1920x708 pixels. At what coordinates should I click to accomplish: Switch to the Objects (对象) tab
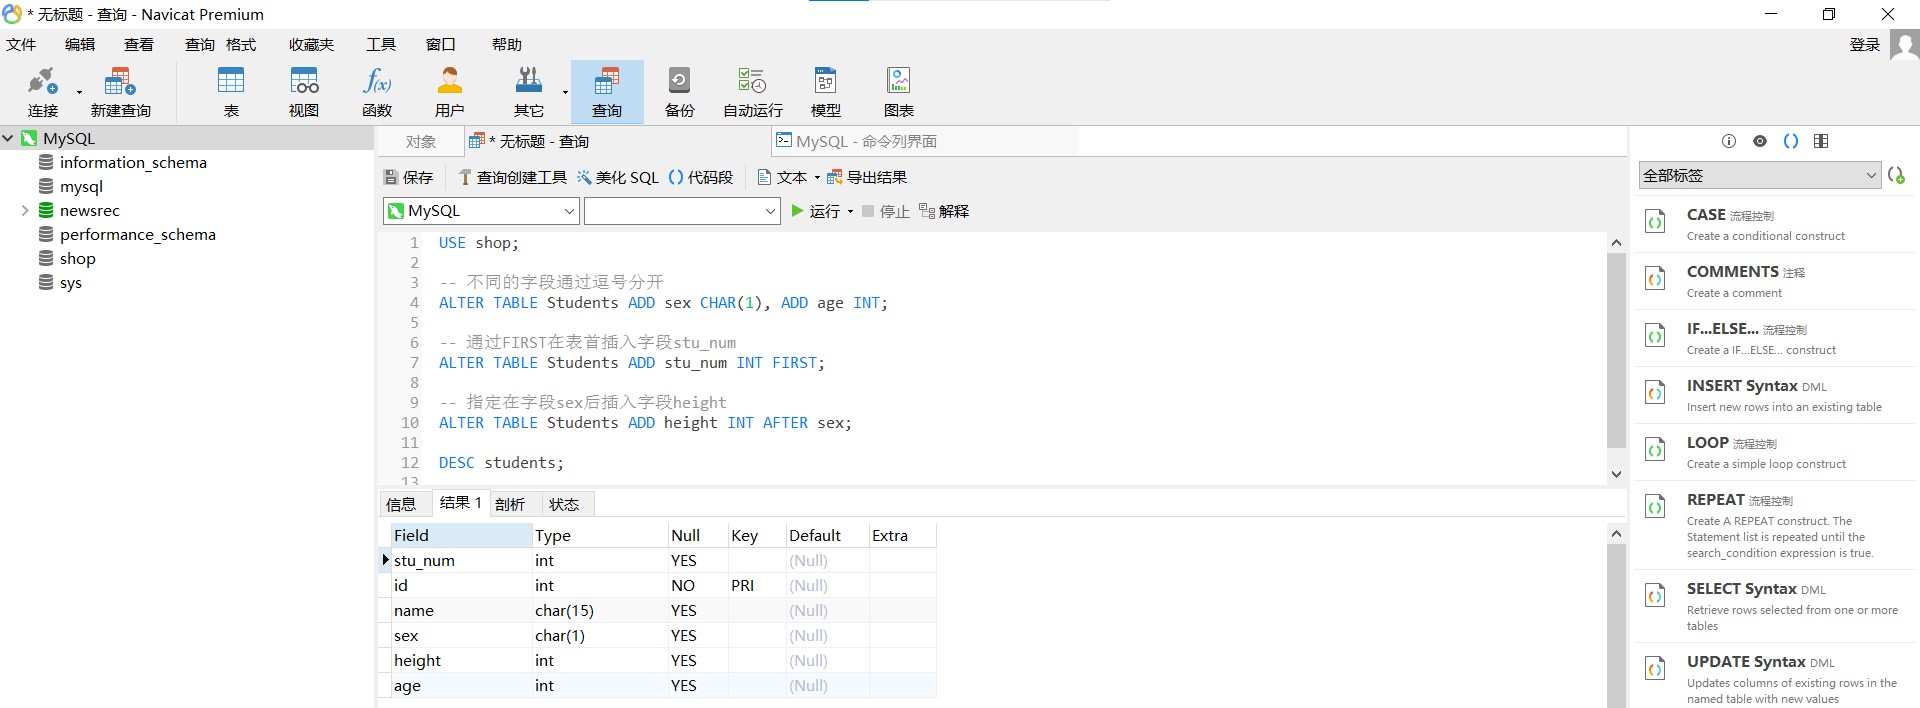tap(421, 142)
